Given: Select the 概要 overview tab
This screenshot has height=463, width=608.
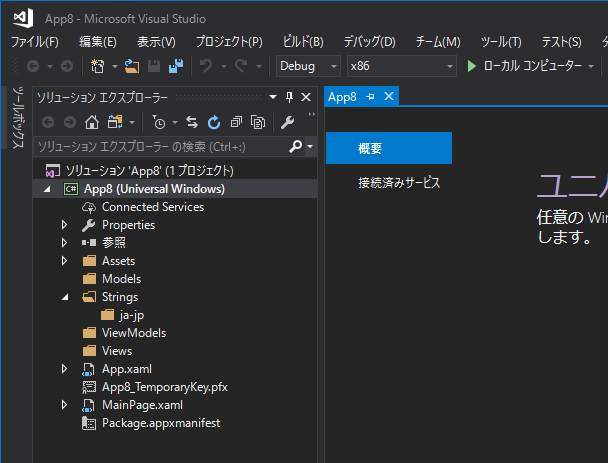Looking at the screenshot, I should coord(389,148).
